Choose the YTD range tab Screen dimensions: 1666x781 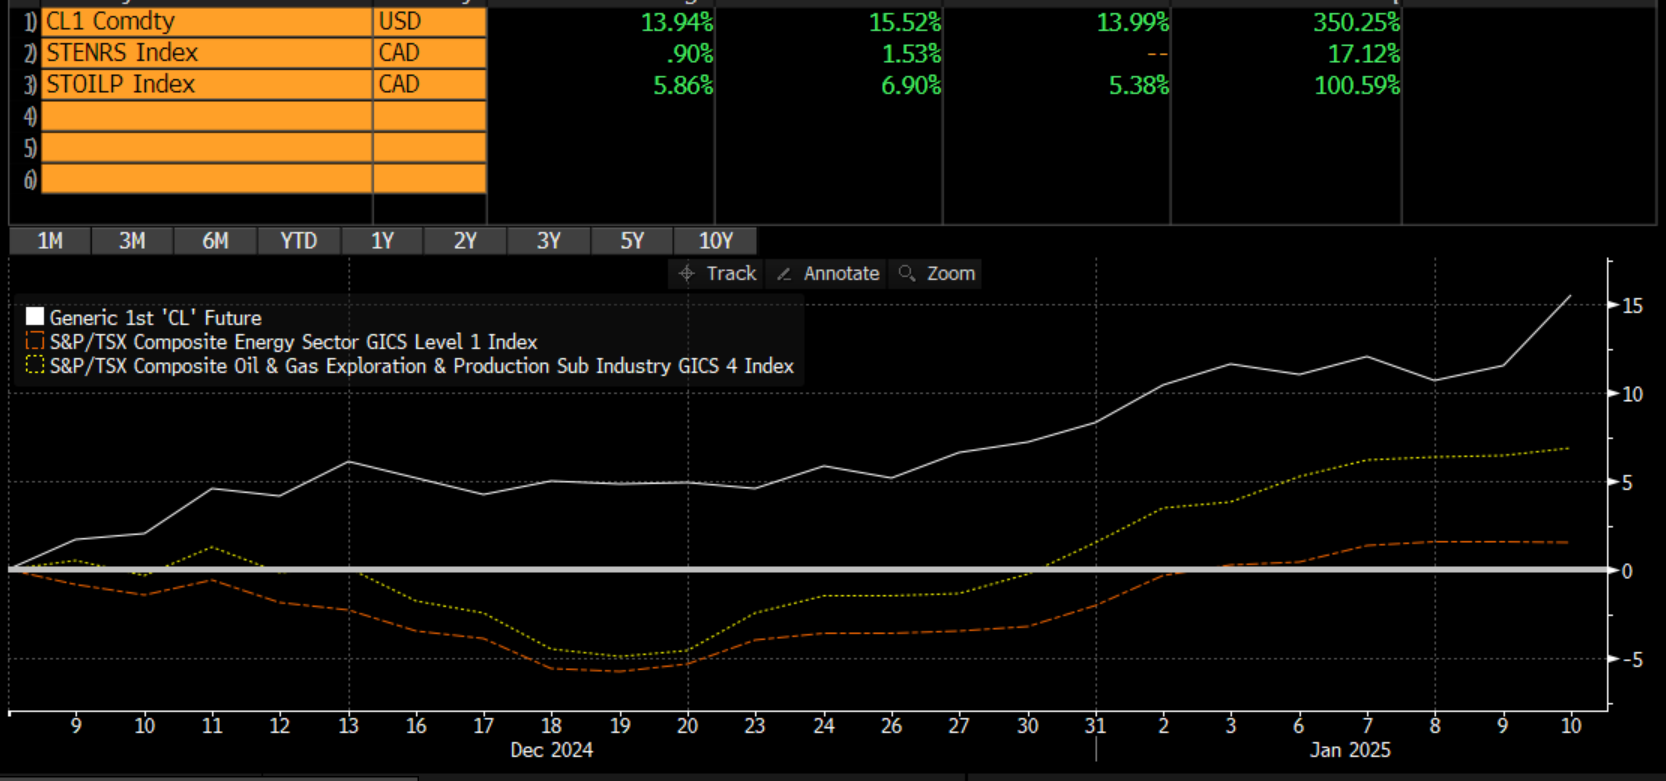pos(298,241)
